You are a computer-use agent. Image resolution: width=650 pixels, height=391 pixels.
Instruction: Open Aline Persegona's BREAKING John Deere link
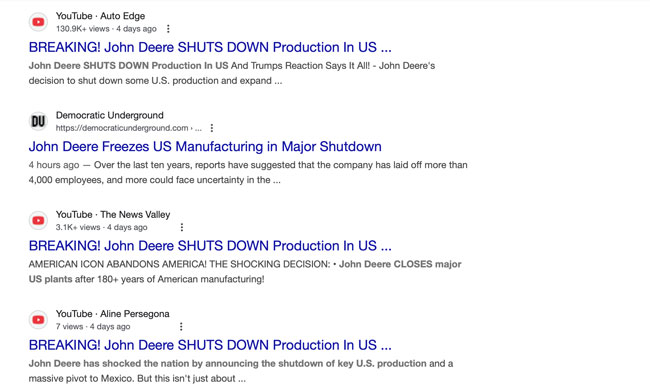(x=210, y=345)
